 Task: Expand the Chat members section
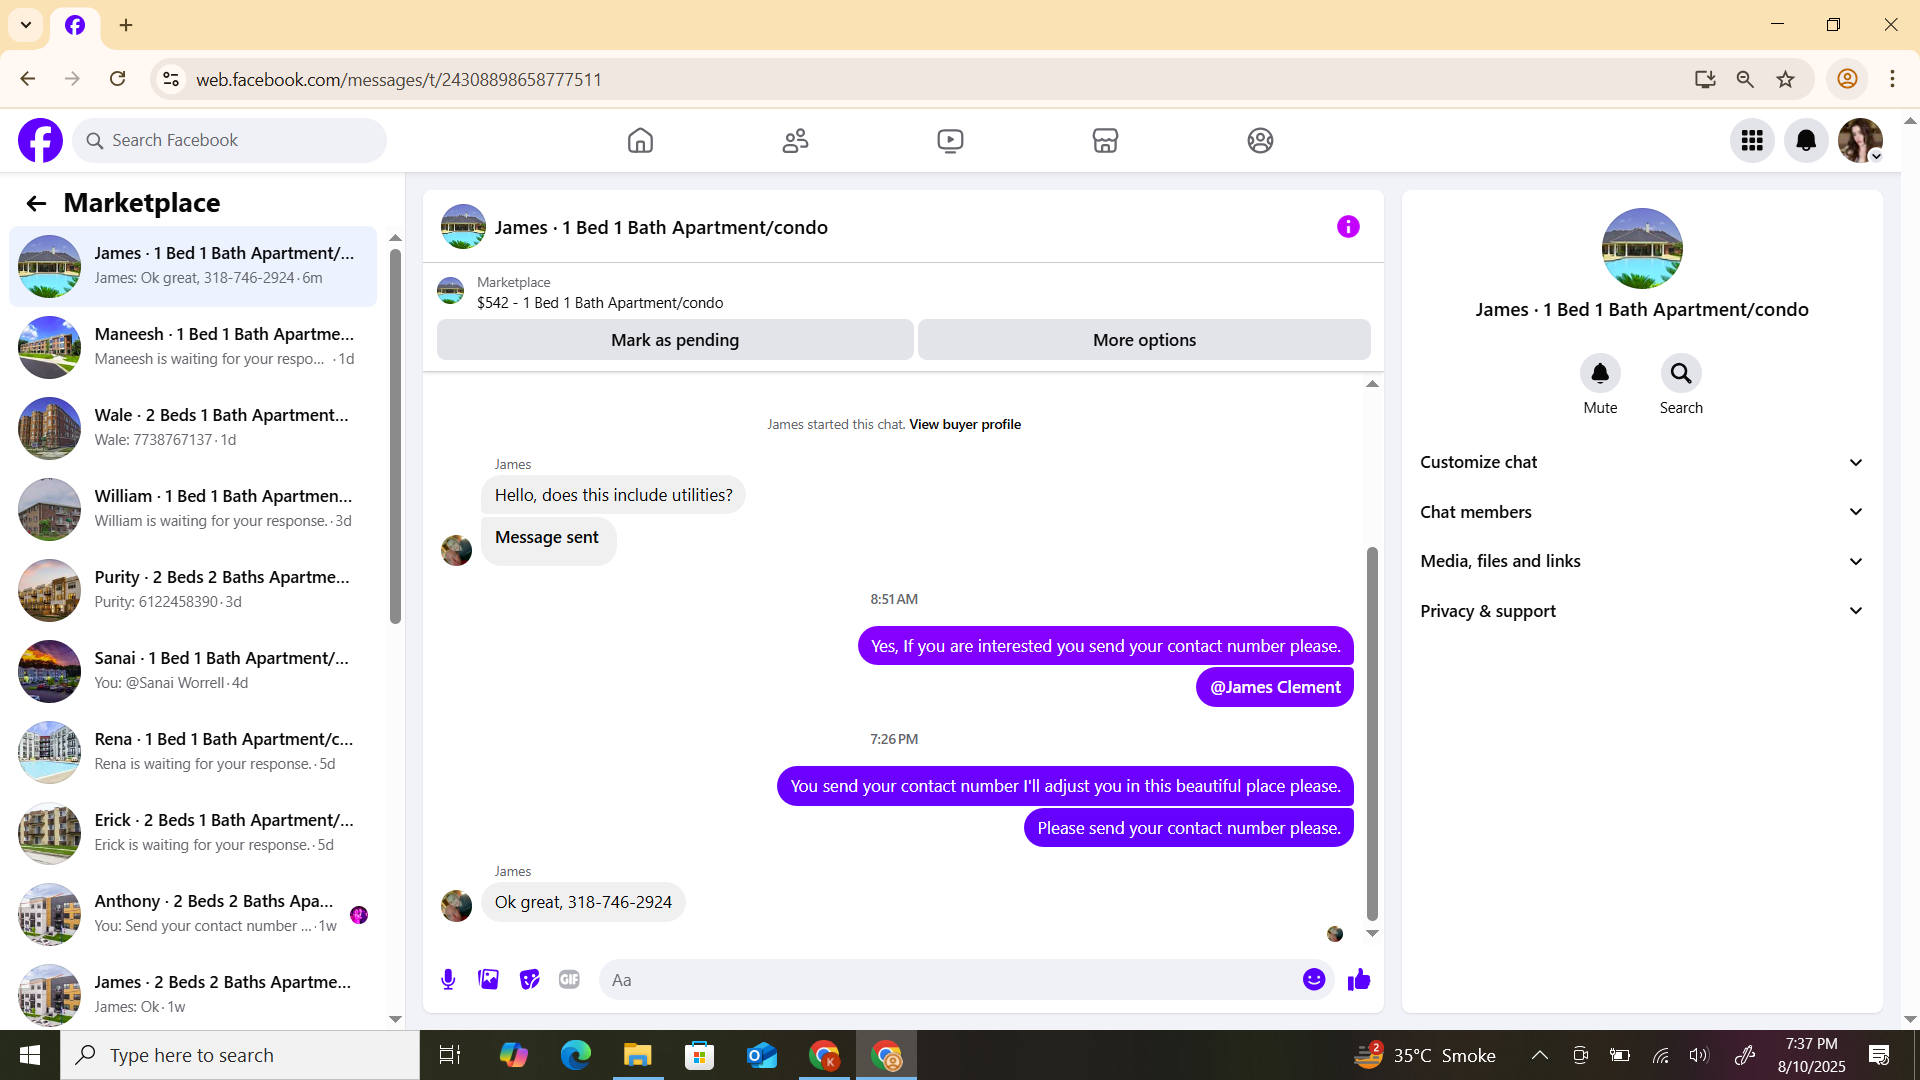(x=1641, y=512)
